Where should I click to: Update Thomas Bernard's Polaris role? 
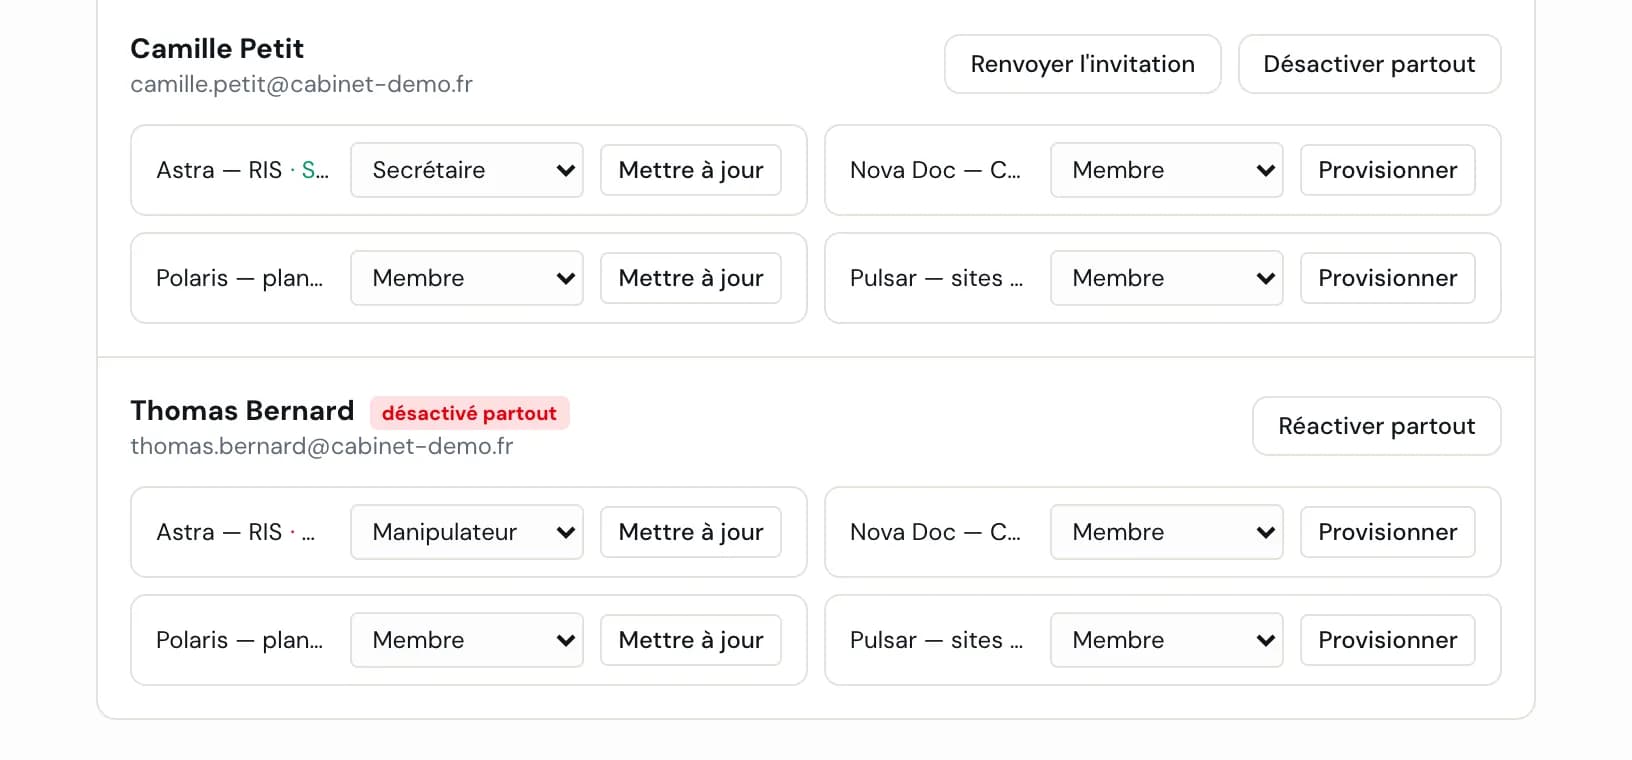tap(691, 640)
